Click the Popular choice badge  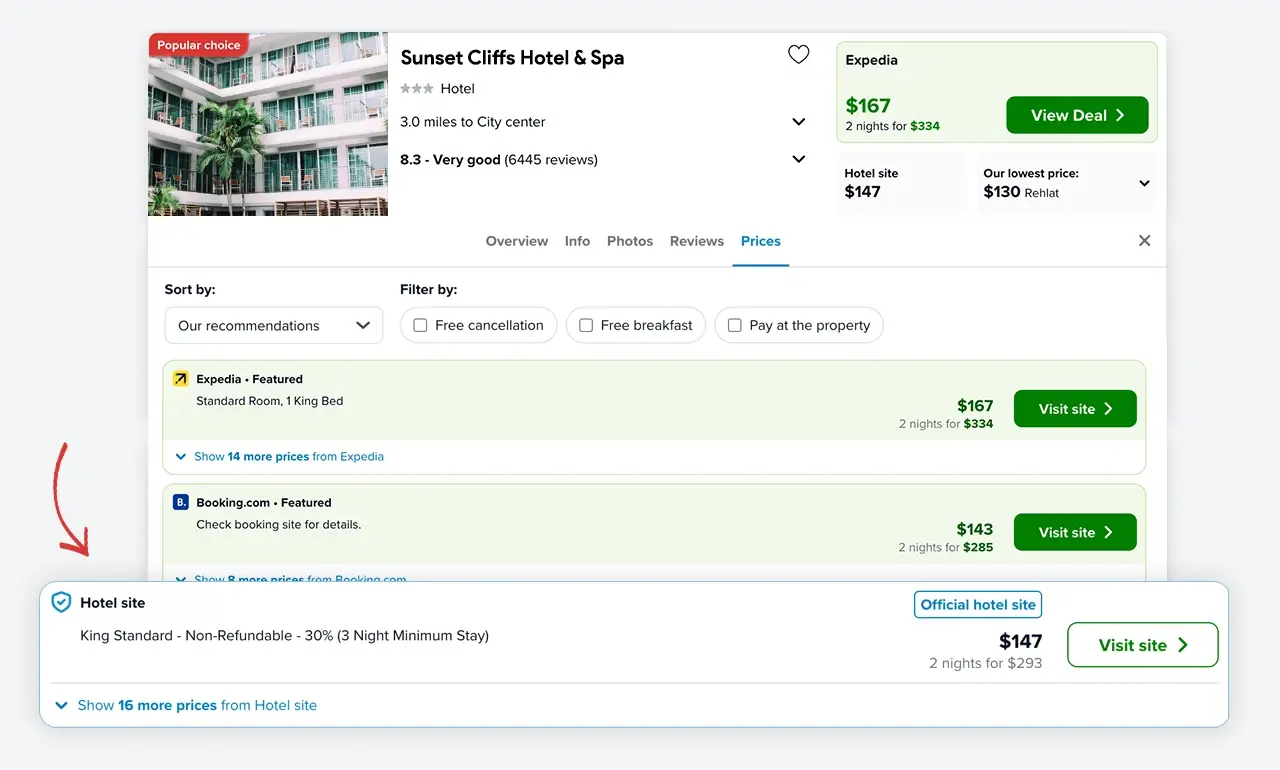click(198, 45)
